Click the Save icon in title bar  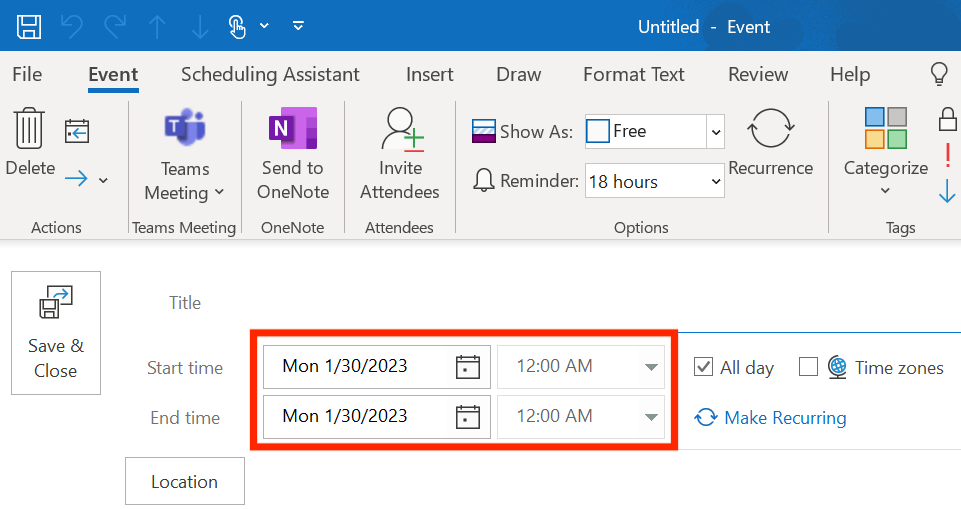pos(29,27)
